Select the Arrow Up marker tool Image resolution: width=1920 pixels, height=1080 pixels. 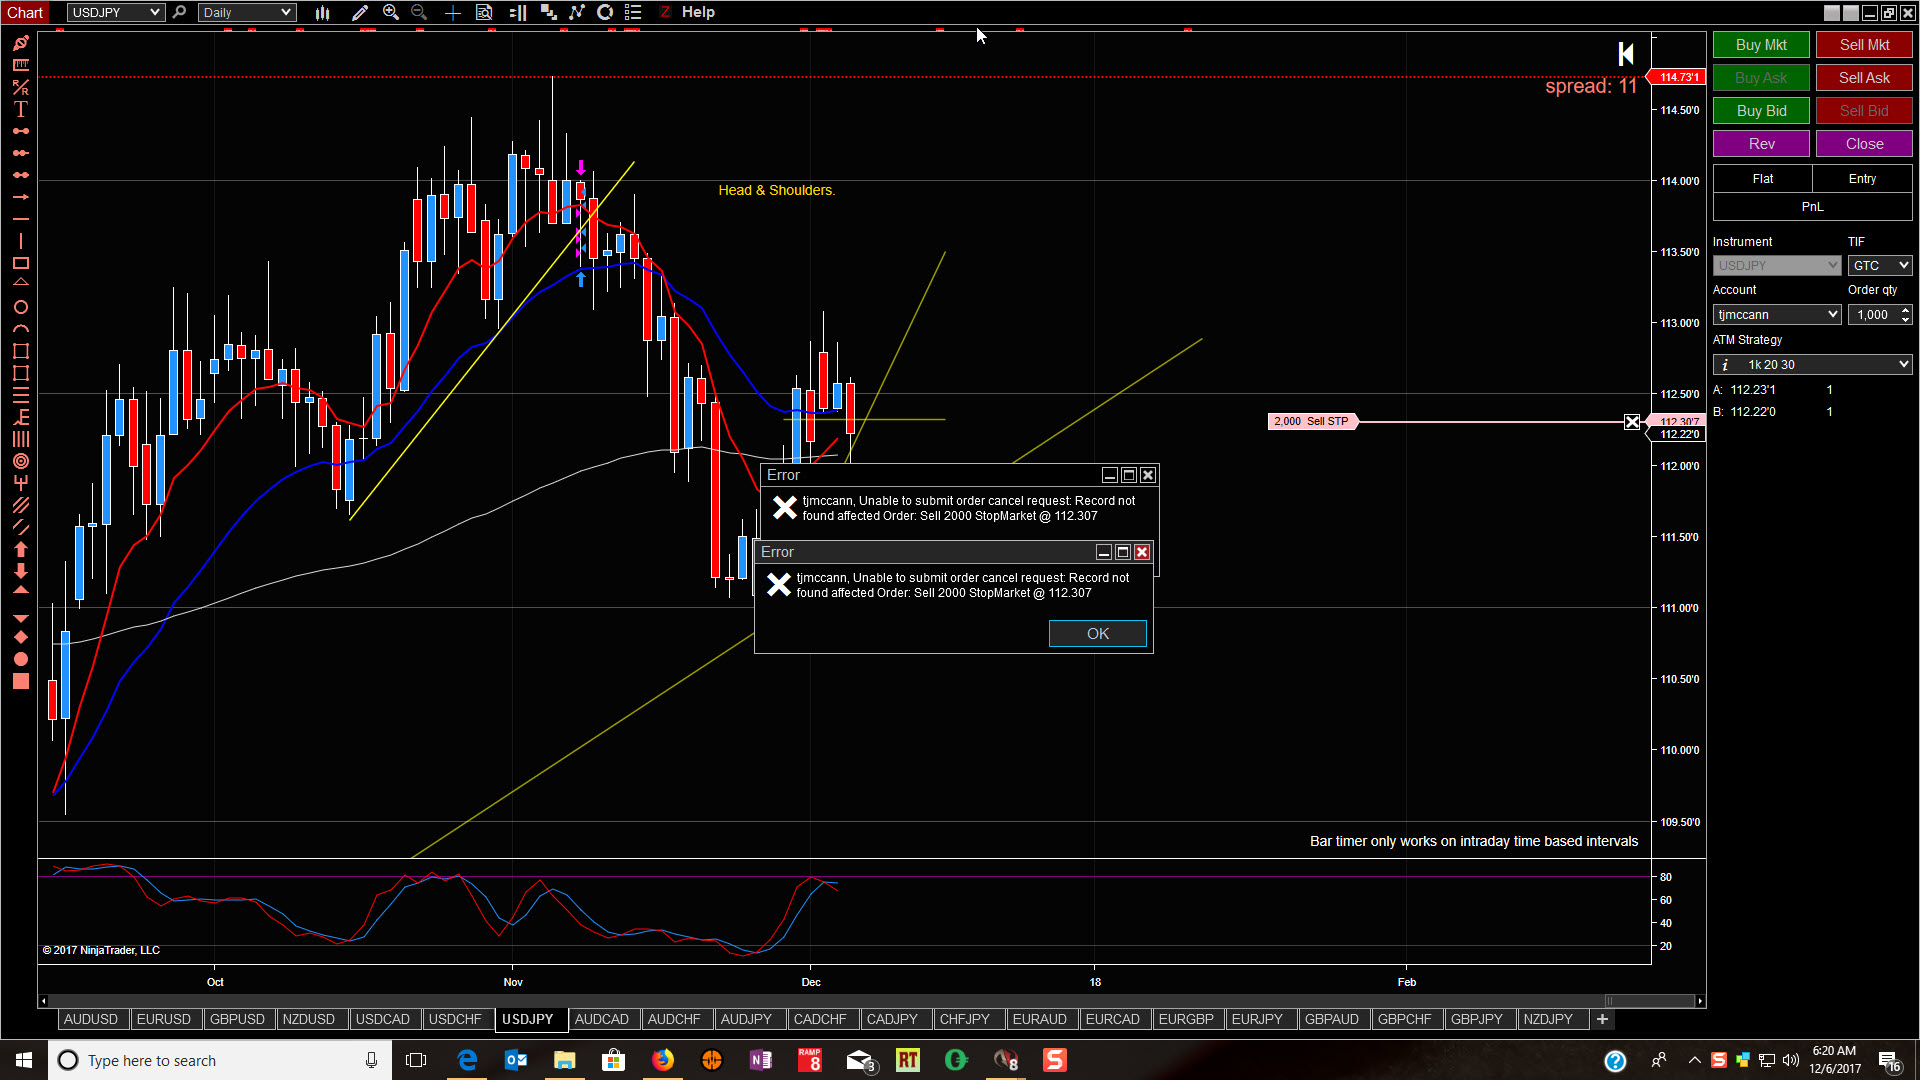pyautogui.click(x=20, y=549)
